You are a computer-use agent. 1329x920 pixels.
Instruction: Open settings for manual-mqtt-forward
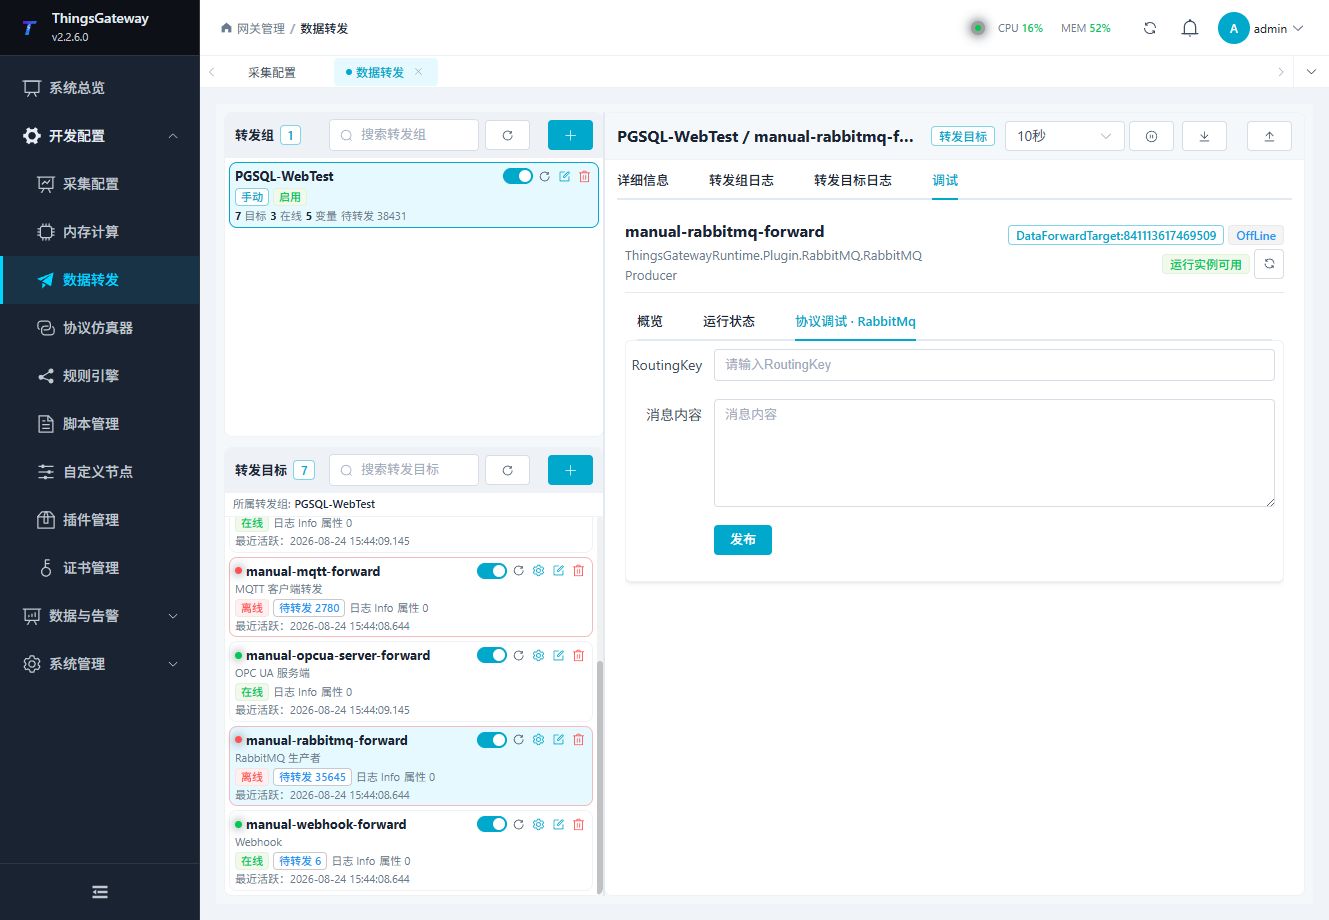[x=538, y=571]
